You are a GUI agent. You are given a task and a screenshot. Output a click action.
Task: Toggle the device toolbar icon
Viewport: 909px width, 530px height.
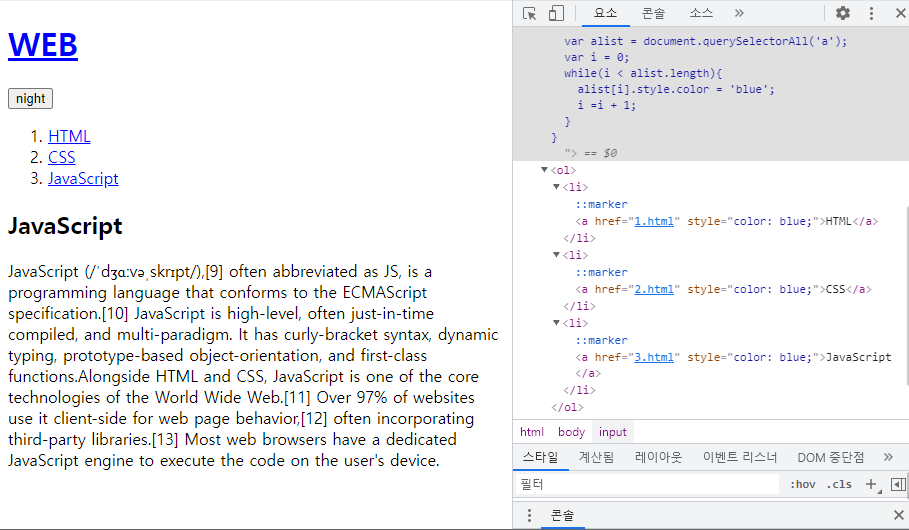556,13
